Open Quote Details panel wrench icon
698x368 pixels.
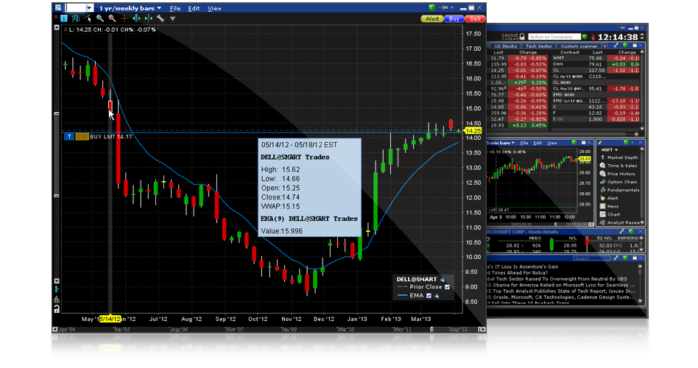point(621,231)
